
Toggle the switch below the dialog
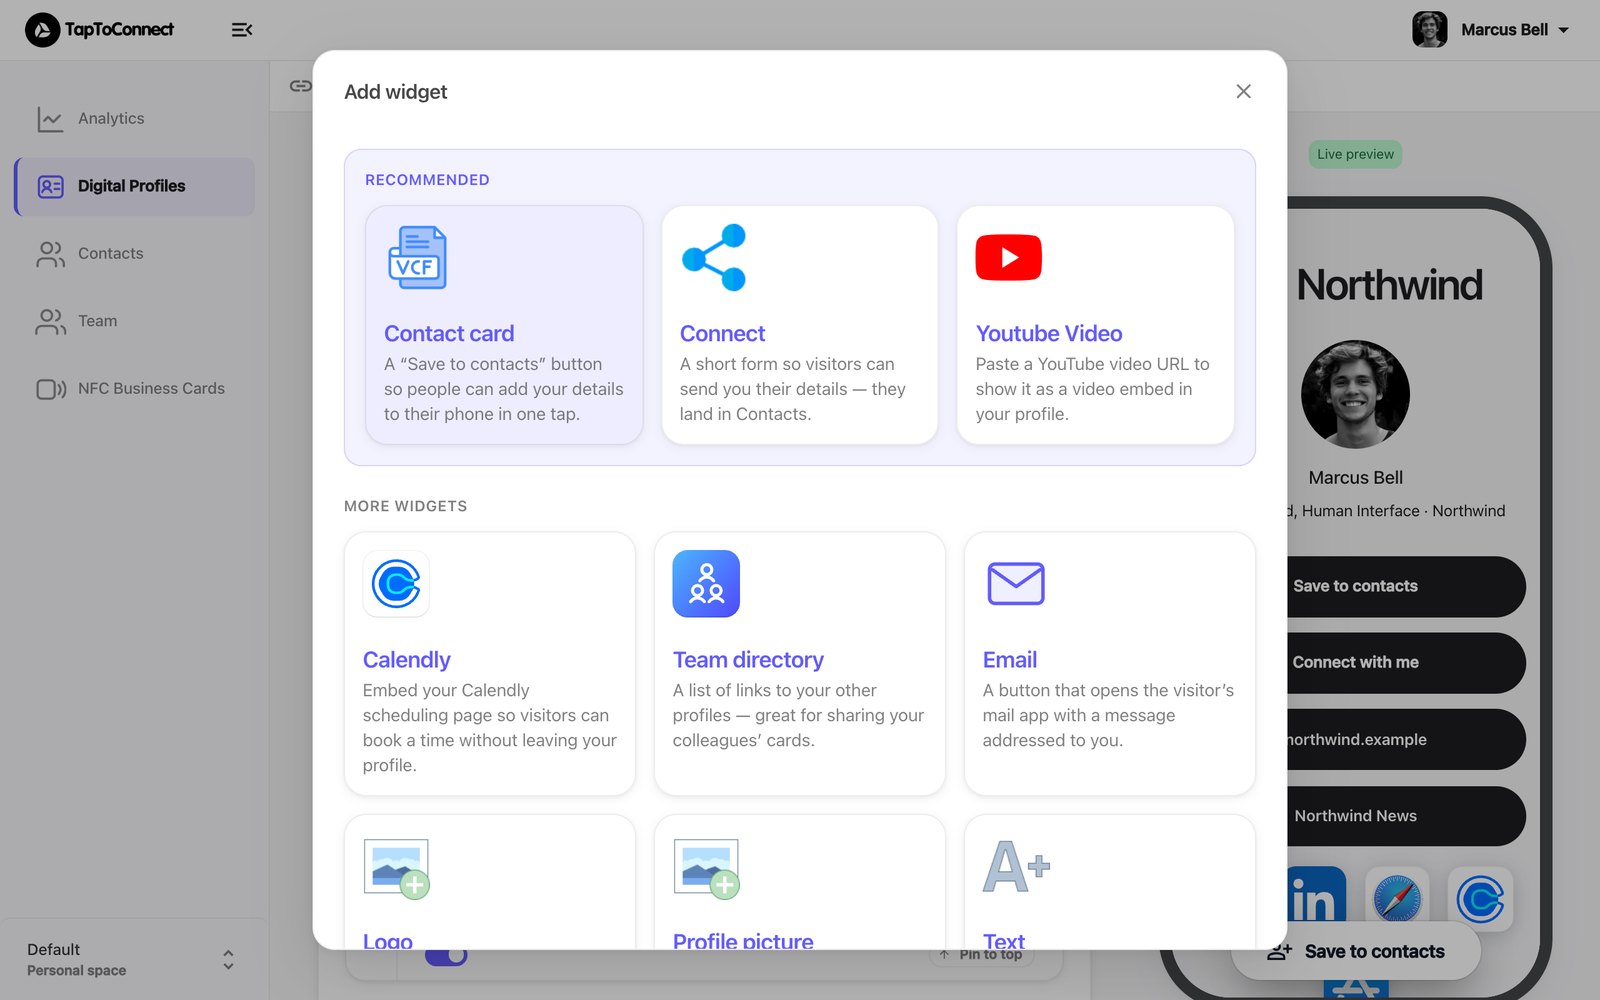pos(446,957)
